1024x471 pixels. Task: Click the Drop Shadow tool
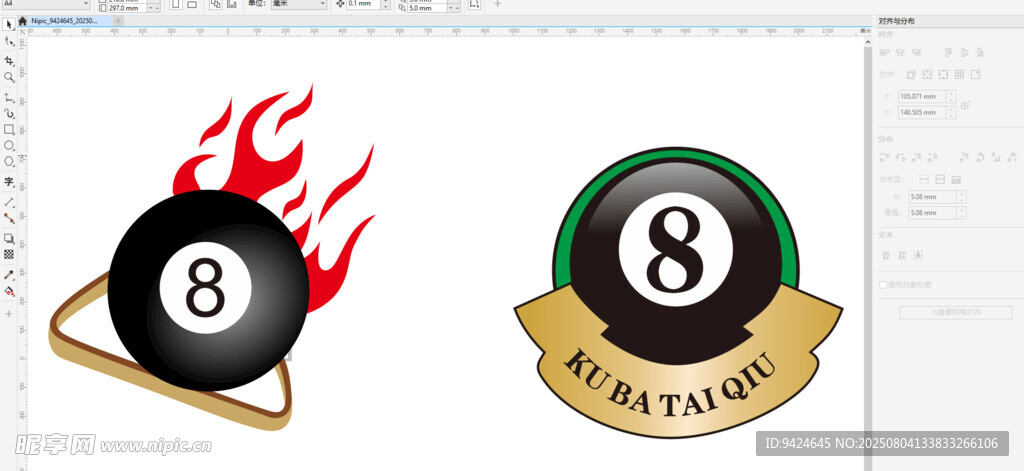click(x=9, y=238)
